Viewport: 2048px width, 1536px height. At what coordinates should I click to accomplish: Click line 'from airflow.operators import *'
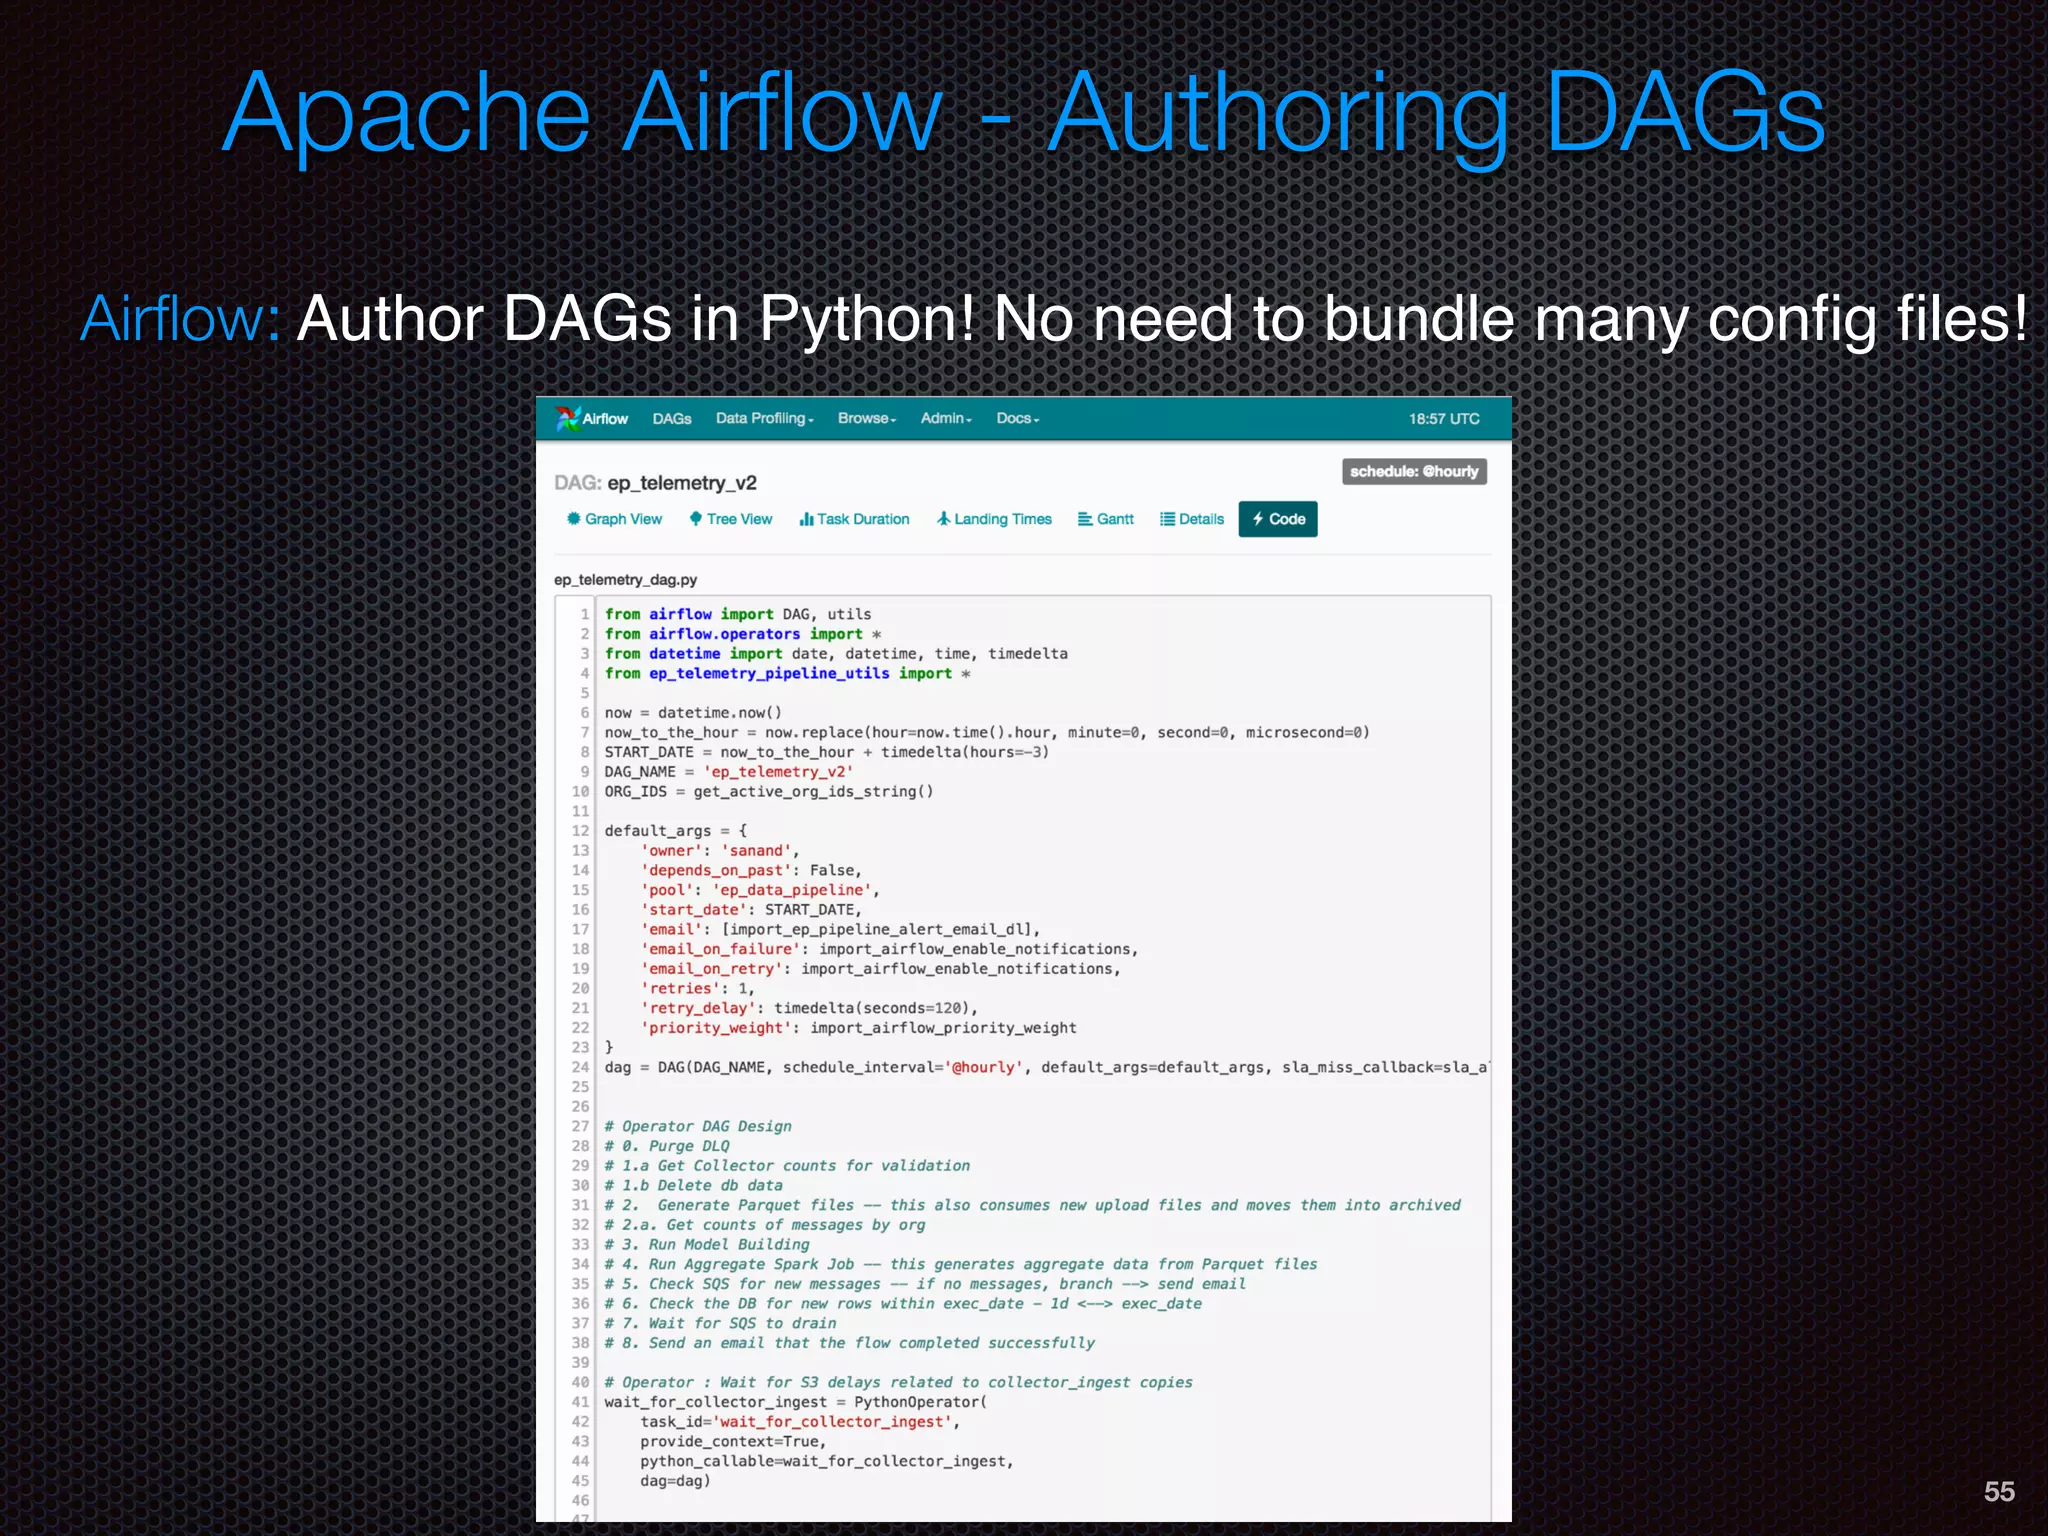[743, 634]
